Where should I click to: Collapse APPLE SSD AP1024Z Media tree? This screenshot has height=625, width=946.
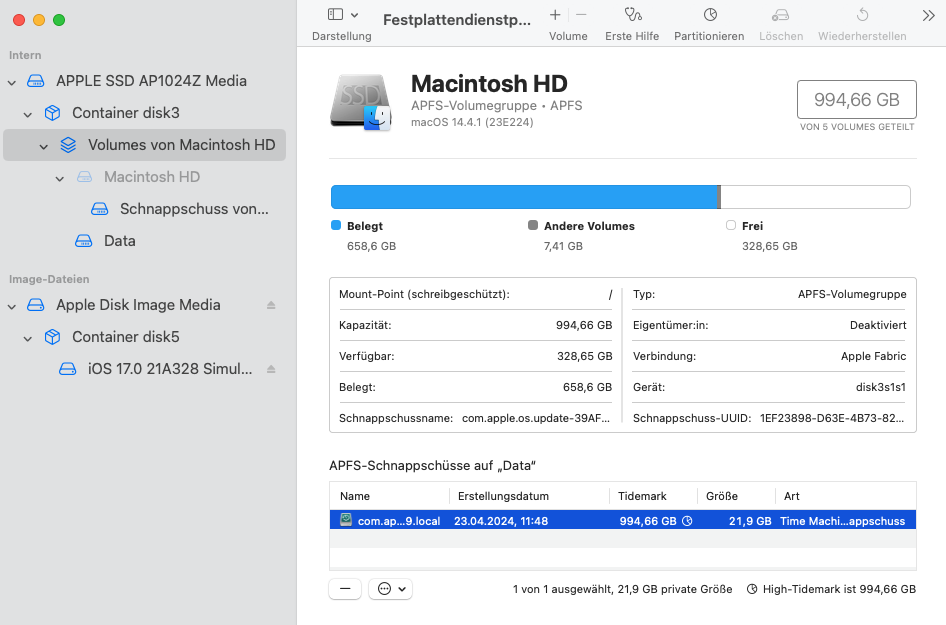[x=11, y=82]
